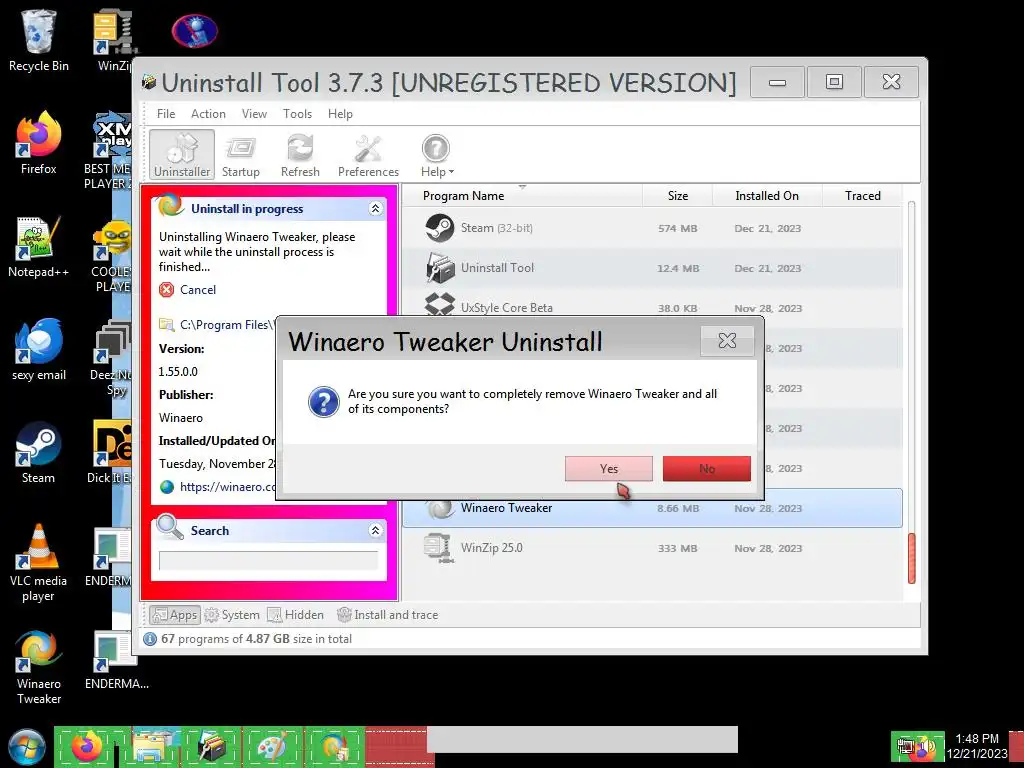Switch to the Startup toolbar view
Image resolution: width=1024 pixels, height=768 pixels.
[240, 155]
